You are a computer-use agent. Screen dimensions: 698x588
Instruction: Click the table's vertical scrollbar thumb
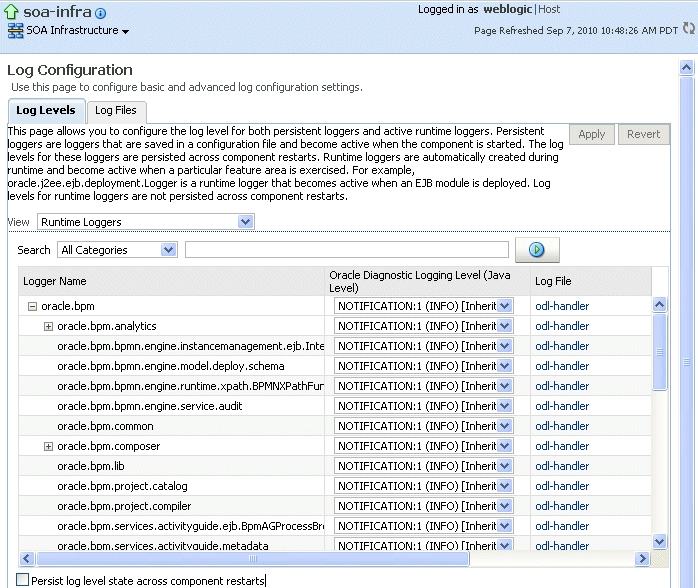(x=659, y=352)
